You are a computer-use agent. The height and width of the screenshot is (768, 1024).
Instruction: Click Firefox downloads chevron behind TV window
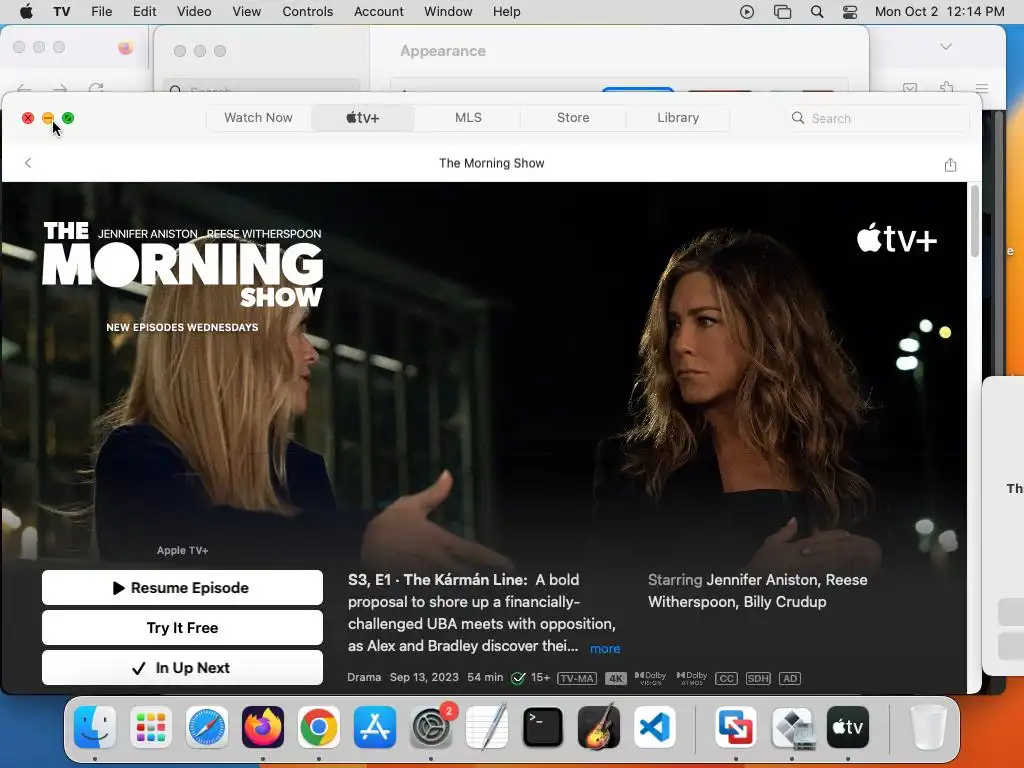coord(946,46)
